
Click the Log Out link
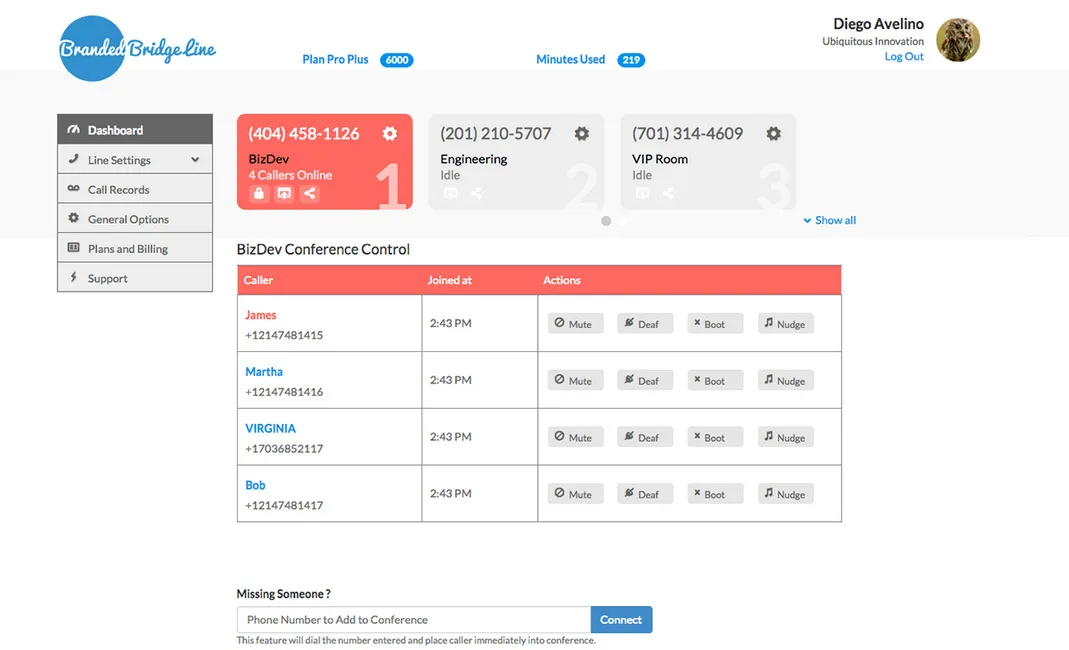point(903,56)
